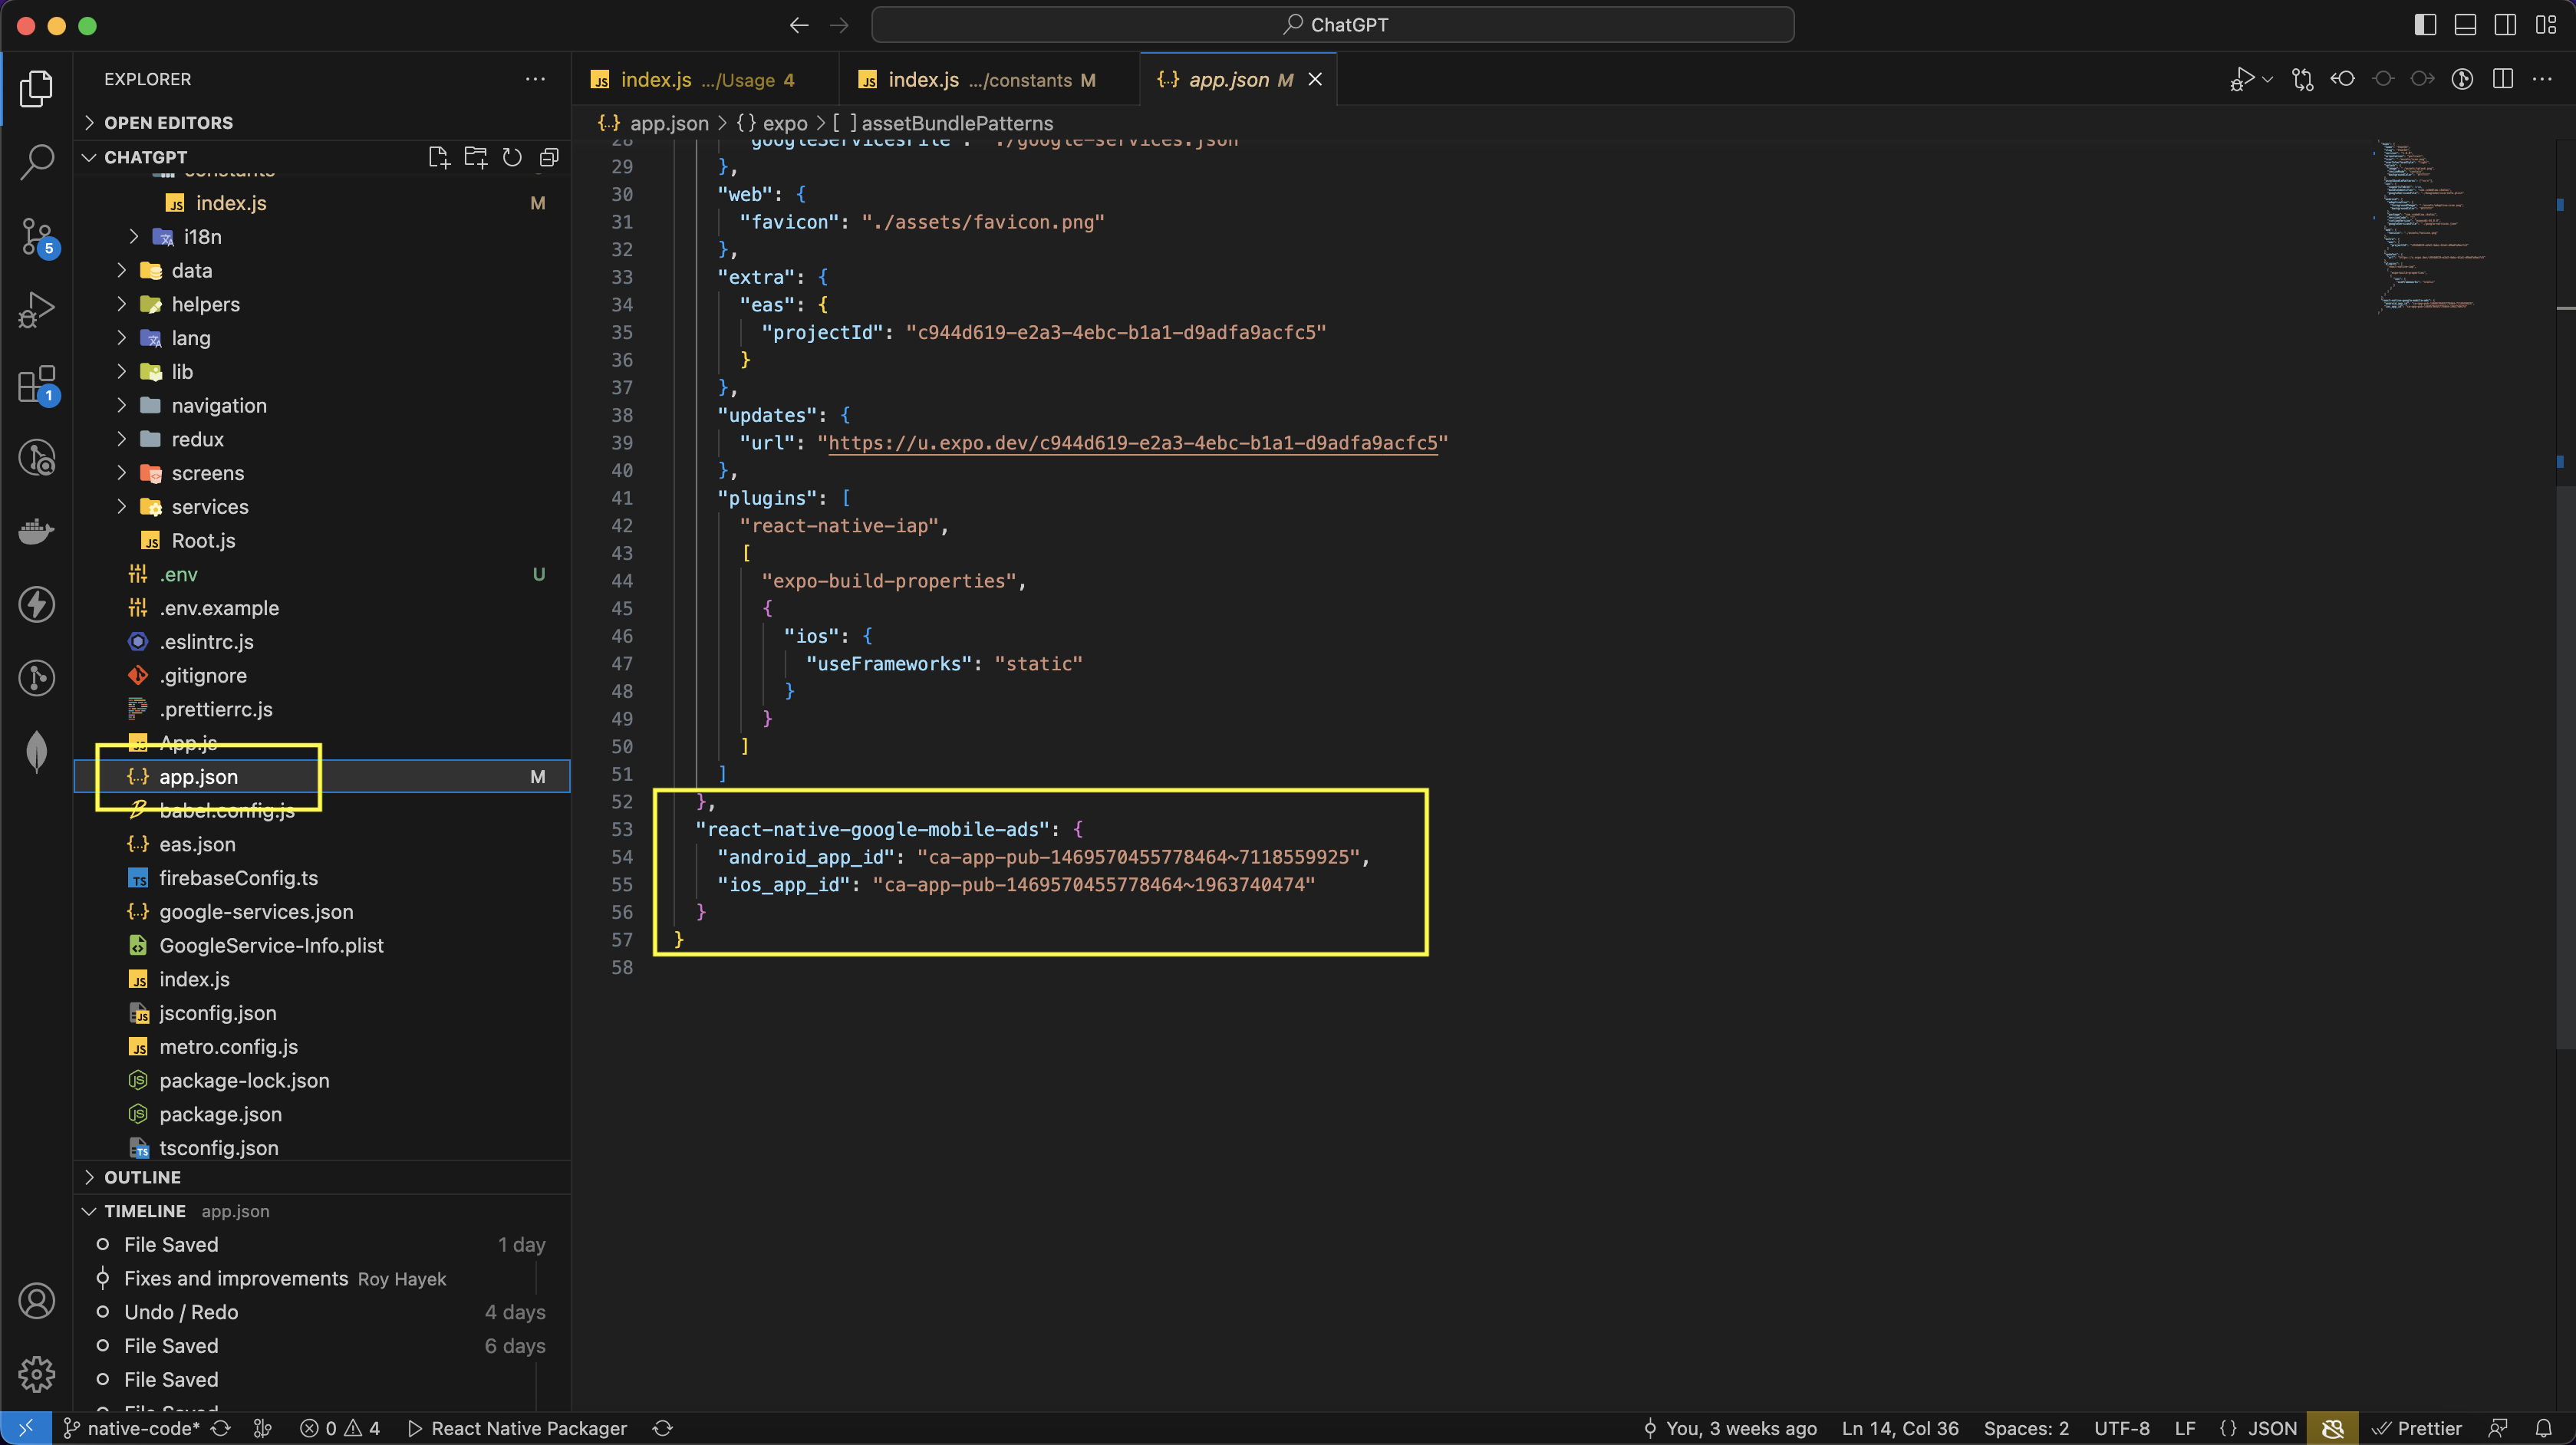Screen dimensions: 2576x1445
Task: Open package.json in the file tree
Action: (322, 1114)
